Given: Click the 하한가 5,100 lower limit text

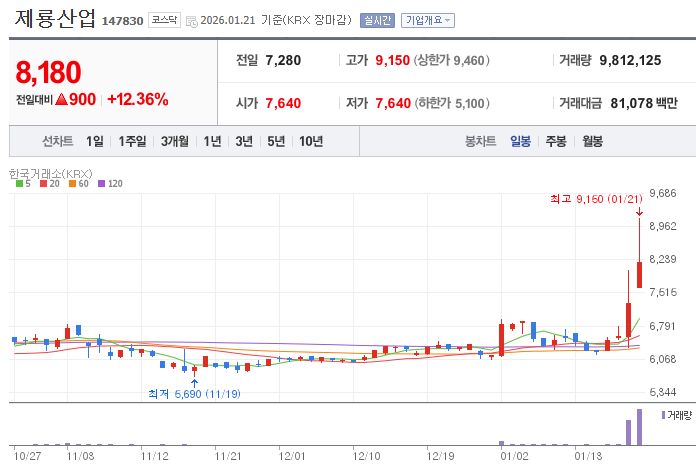Looking at the screenshot, I should click(x=452, y=103).
